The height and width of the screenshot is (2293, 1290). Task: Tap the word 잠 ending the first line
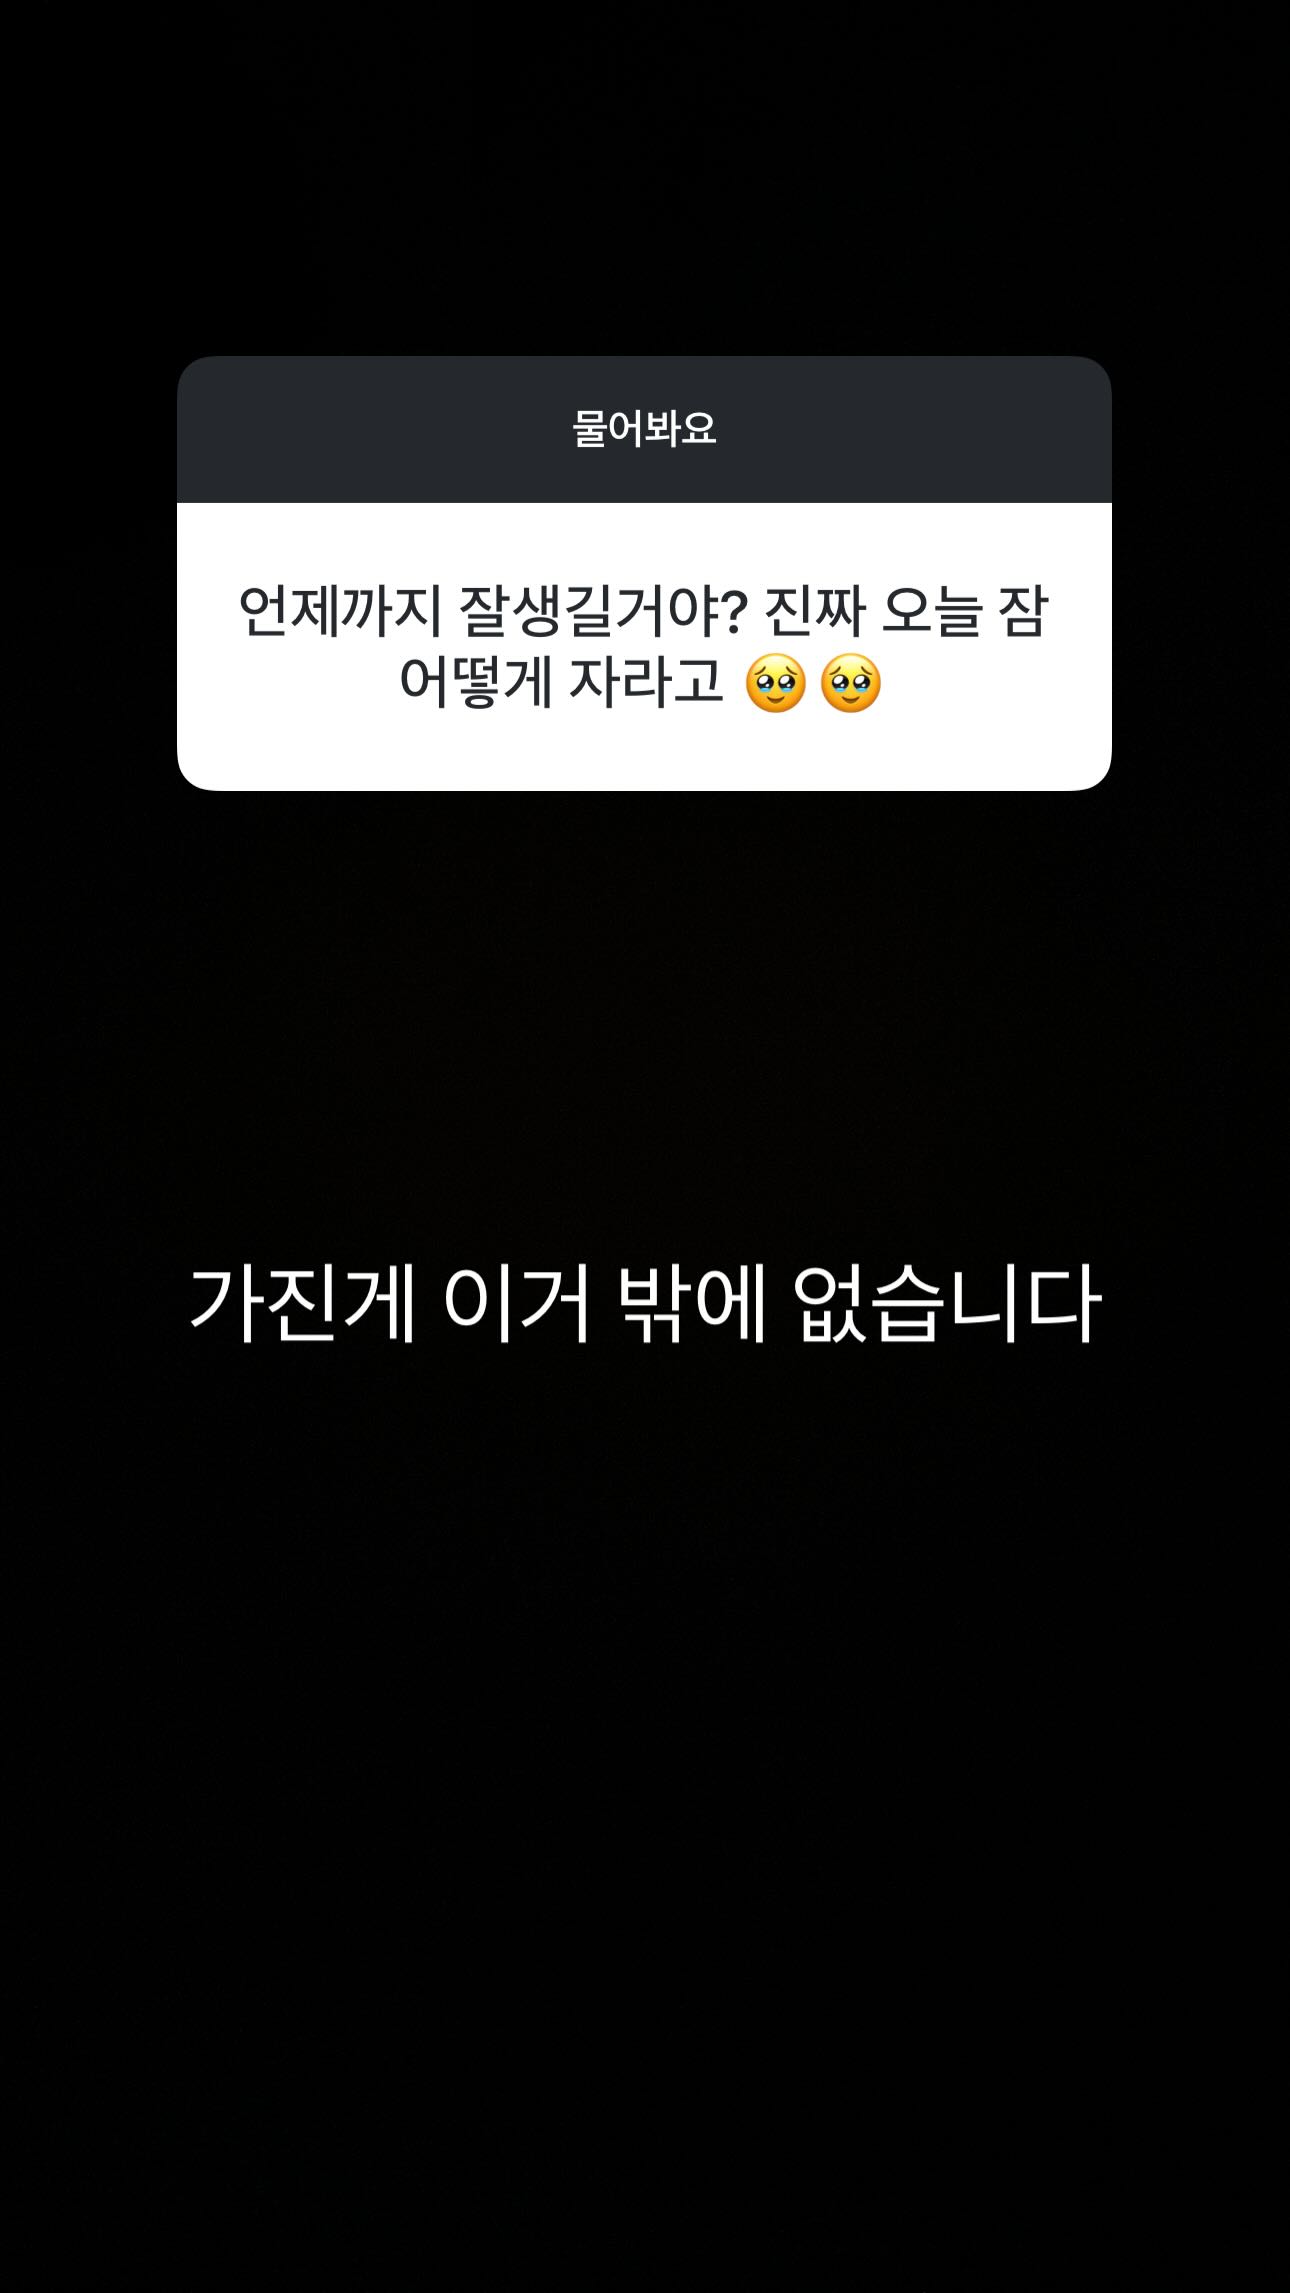pyautogui.click(x=1023, y=611)
